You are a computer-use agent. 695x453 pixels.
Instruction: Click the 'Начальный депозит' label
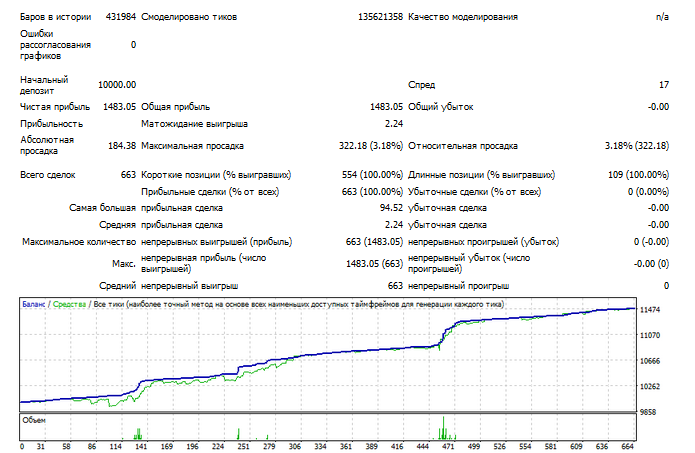coord(44,85)
